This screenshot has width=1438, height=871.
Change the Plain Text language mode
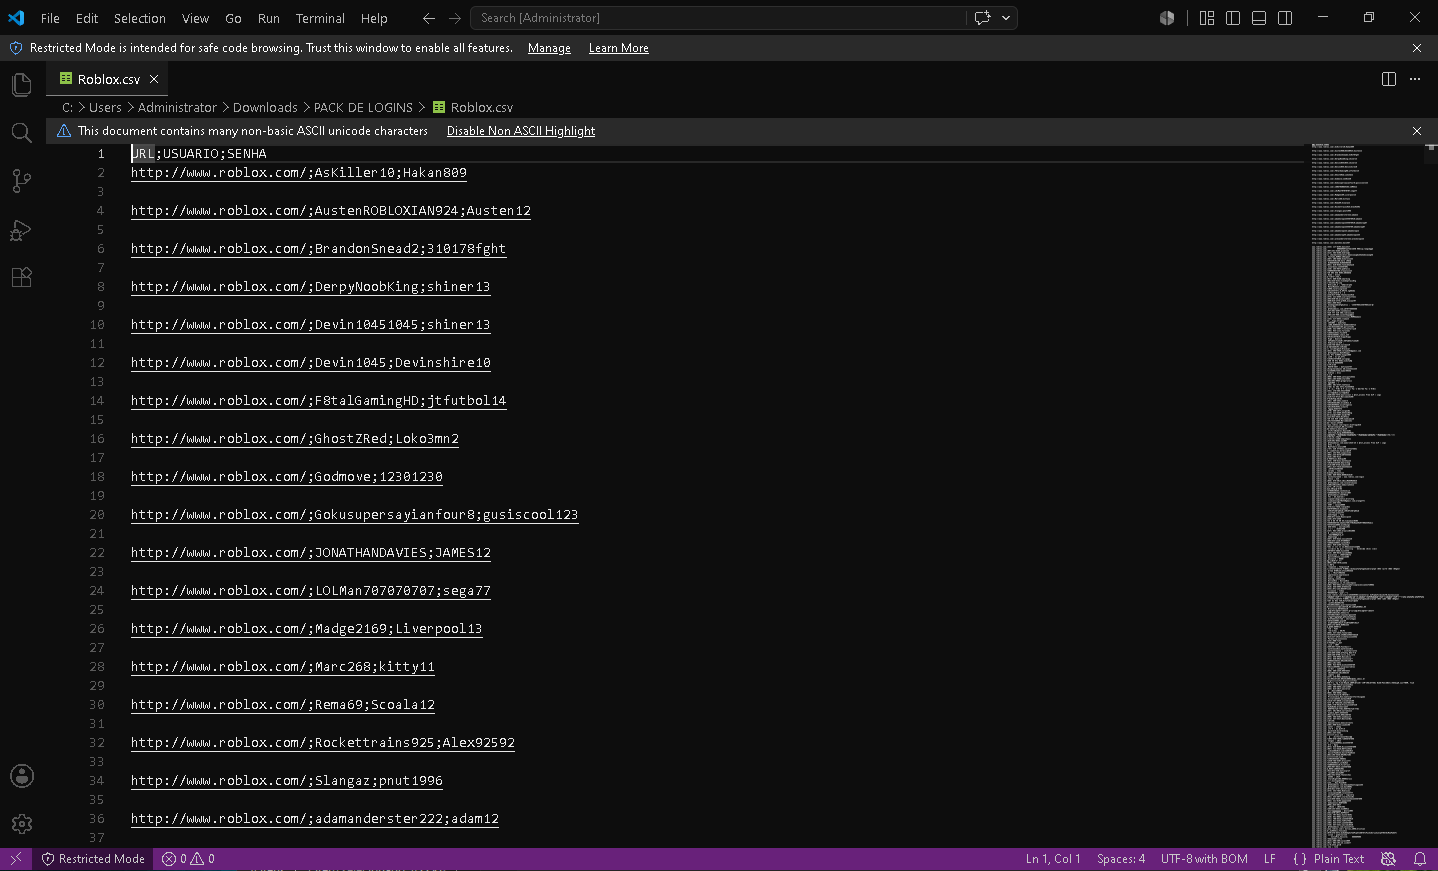(x=1339, y=859)
